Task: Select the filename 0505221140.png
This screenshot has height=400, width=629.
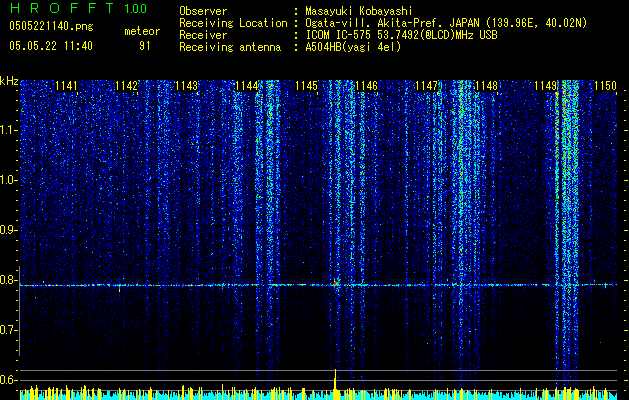Action: point(51,26)
